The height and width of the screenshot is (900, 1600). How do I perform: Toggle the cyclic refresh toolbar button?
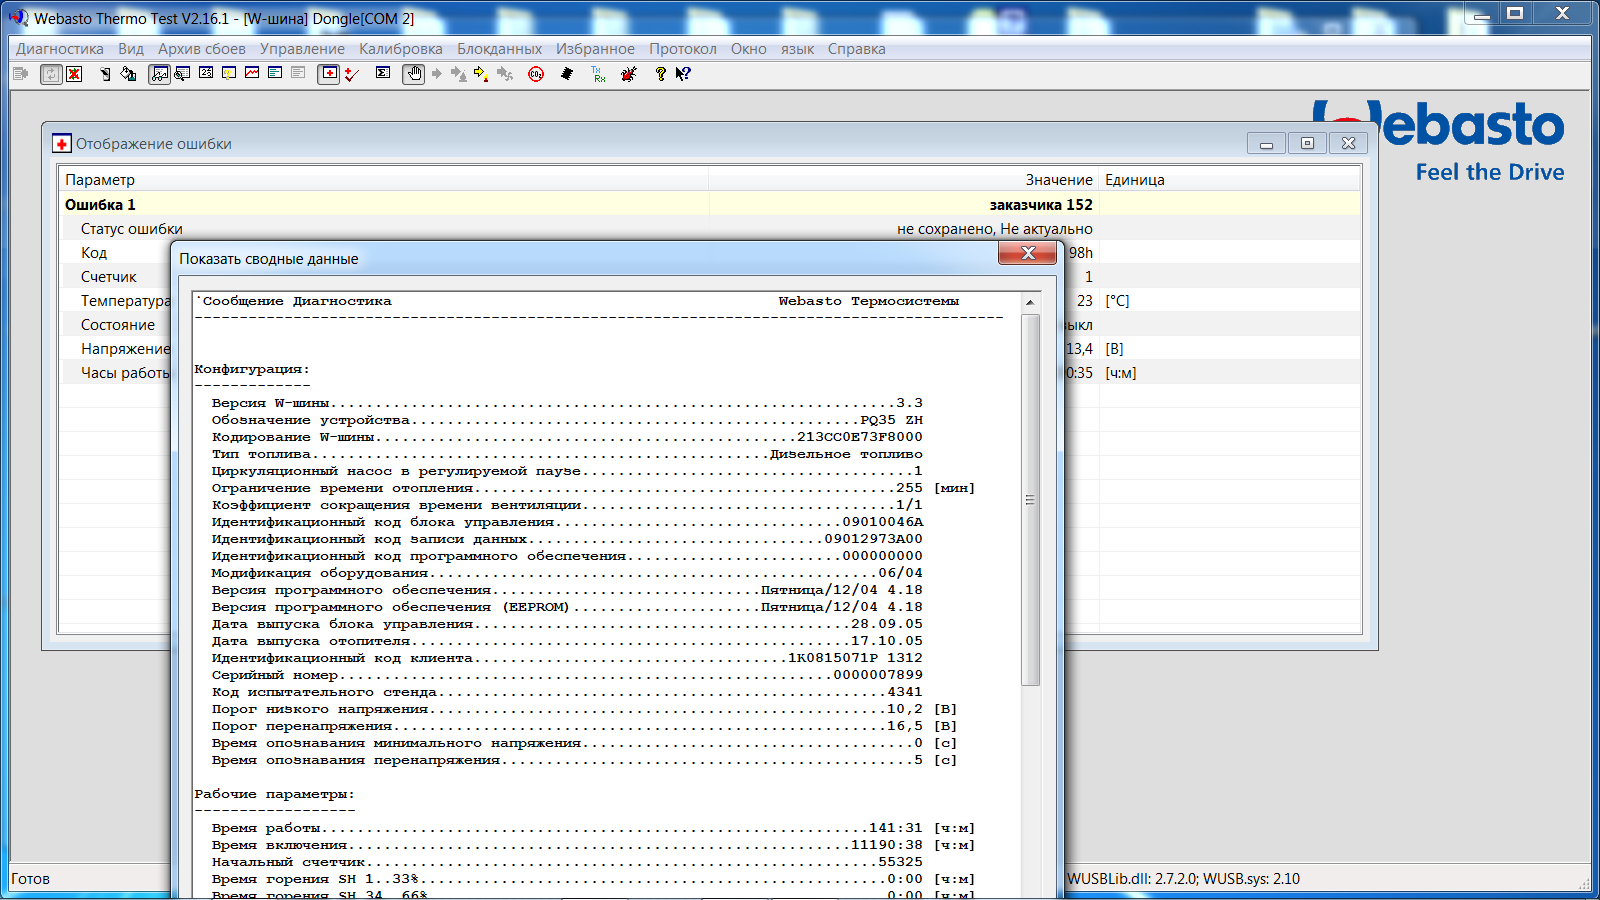[x=51, y=74]
